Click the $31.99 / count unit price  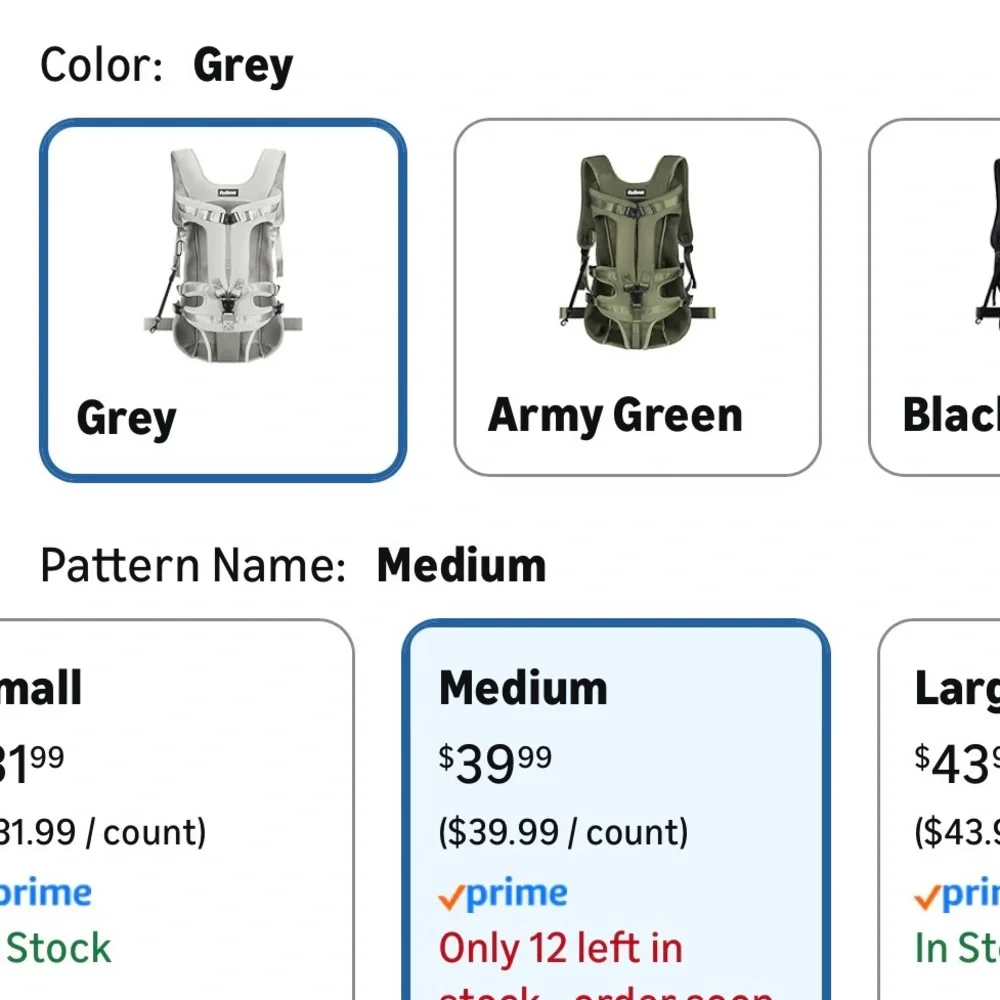tap(103, 832)
